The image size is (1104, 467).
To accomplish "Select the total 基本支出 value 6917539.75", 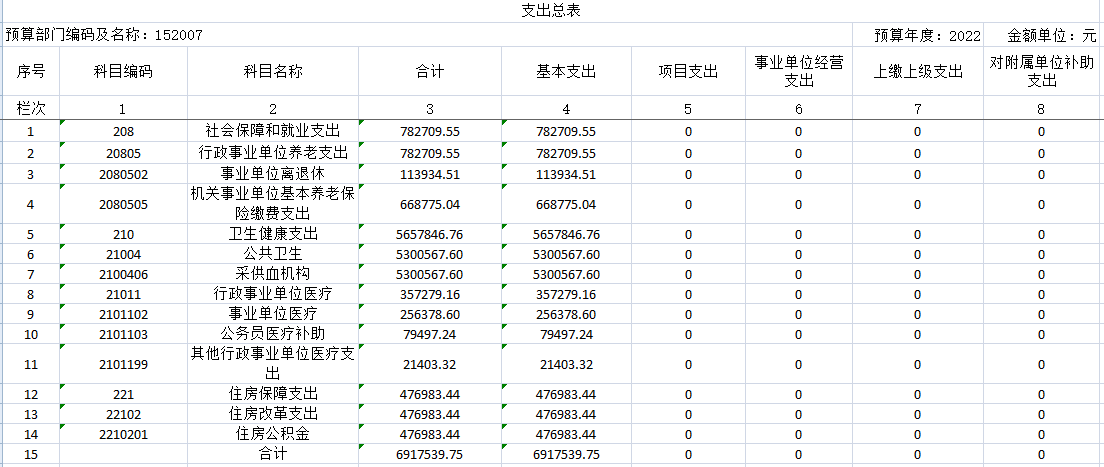I will coord(566,455).
